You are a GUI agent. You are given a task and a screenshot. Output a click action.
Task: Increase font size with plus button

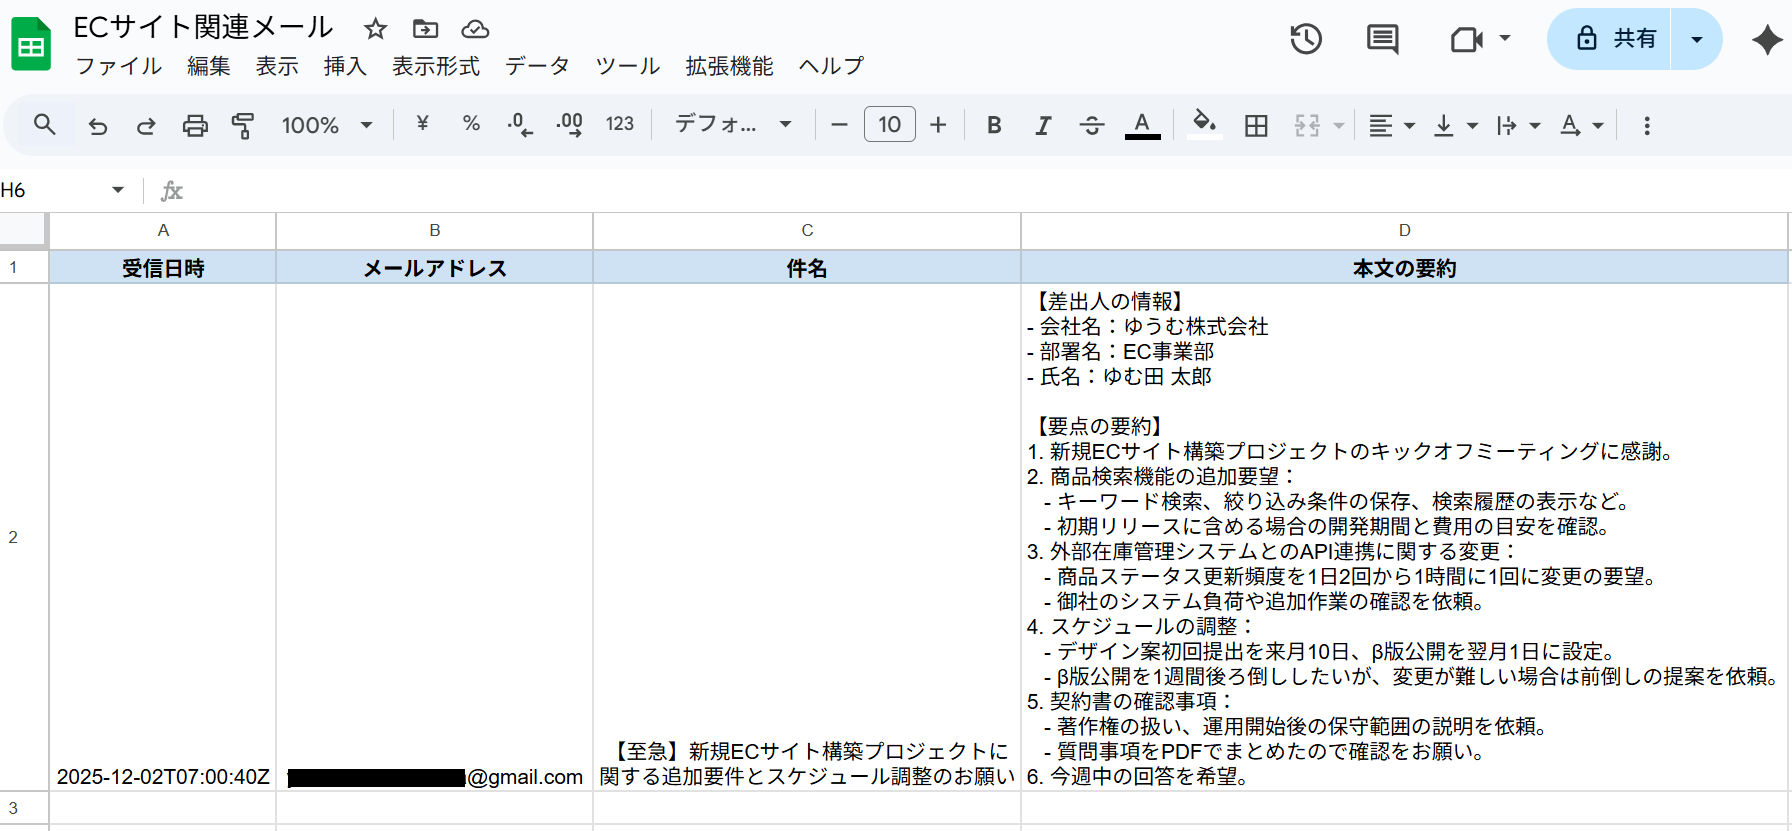pos(938,125)
